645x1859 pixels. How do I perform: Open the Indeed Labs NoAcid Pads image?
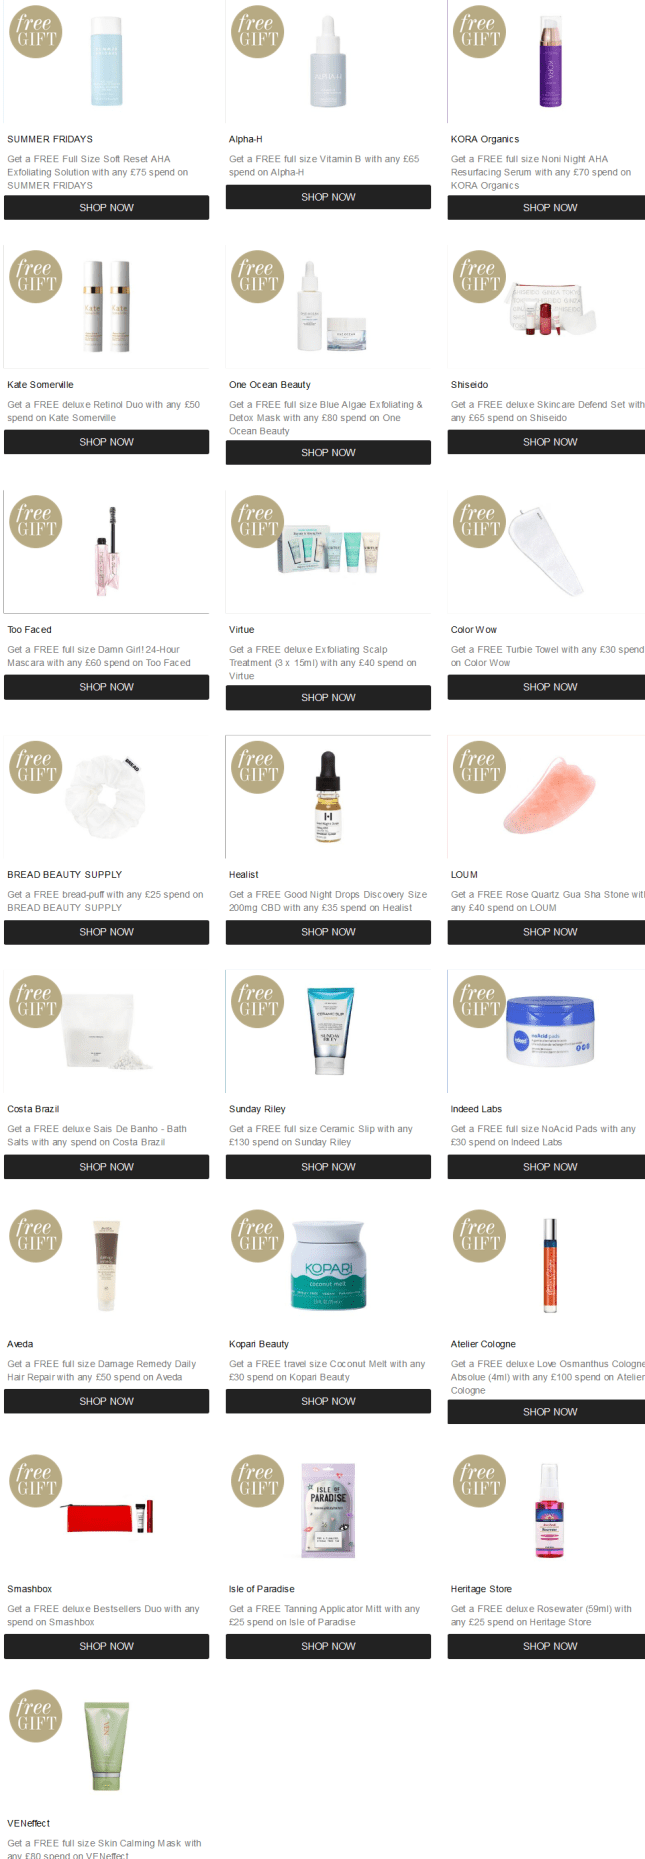click(550, 1030)
